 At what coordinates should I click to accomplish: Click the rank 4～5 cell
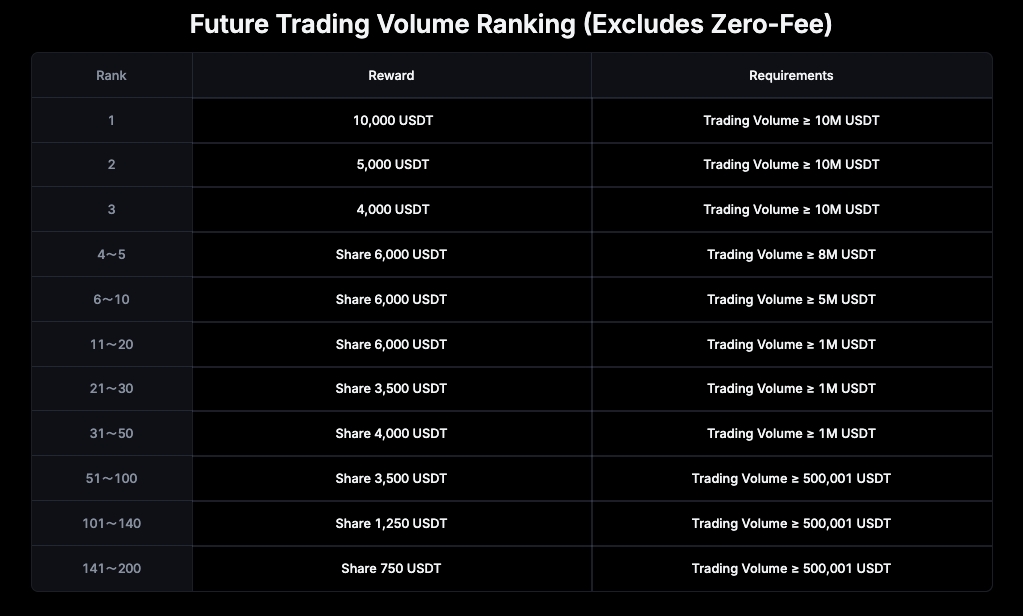(111, 254)
